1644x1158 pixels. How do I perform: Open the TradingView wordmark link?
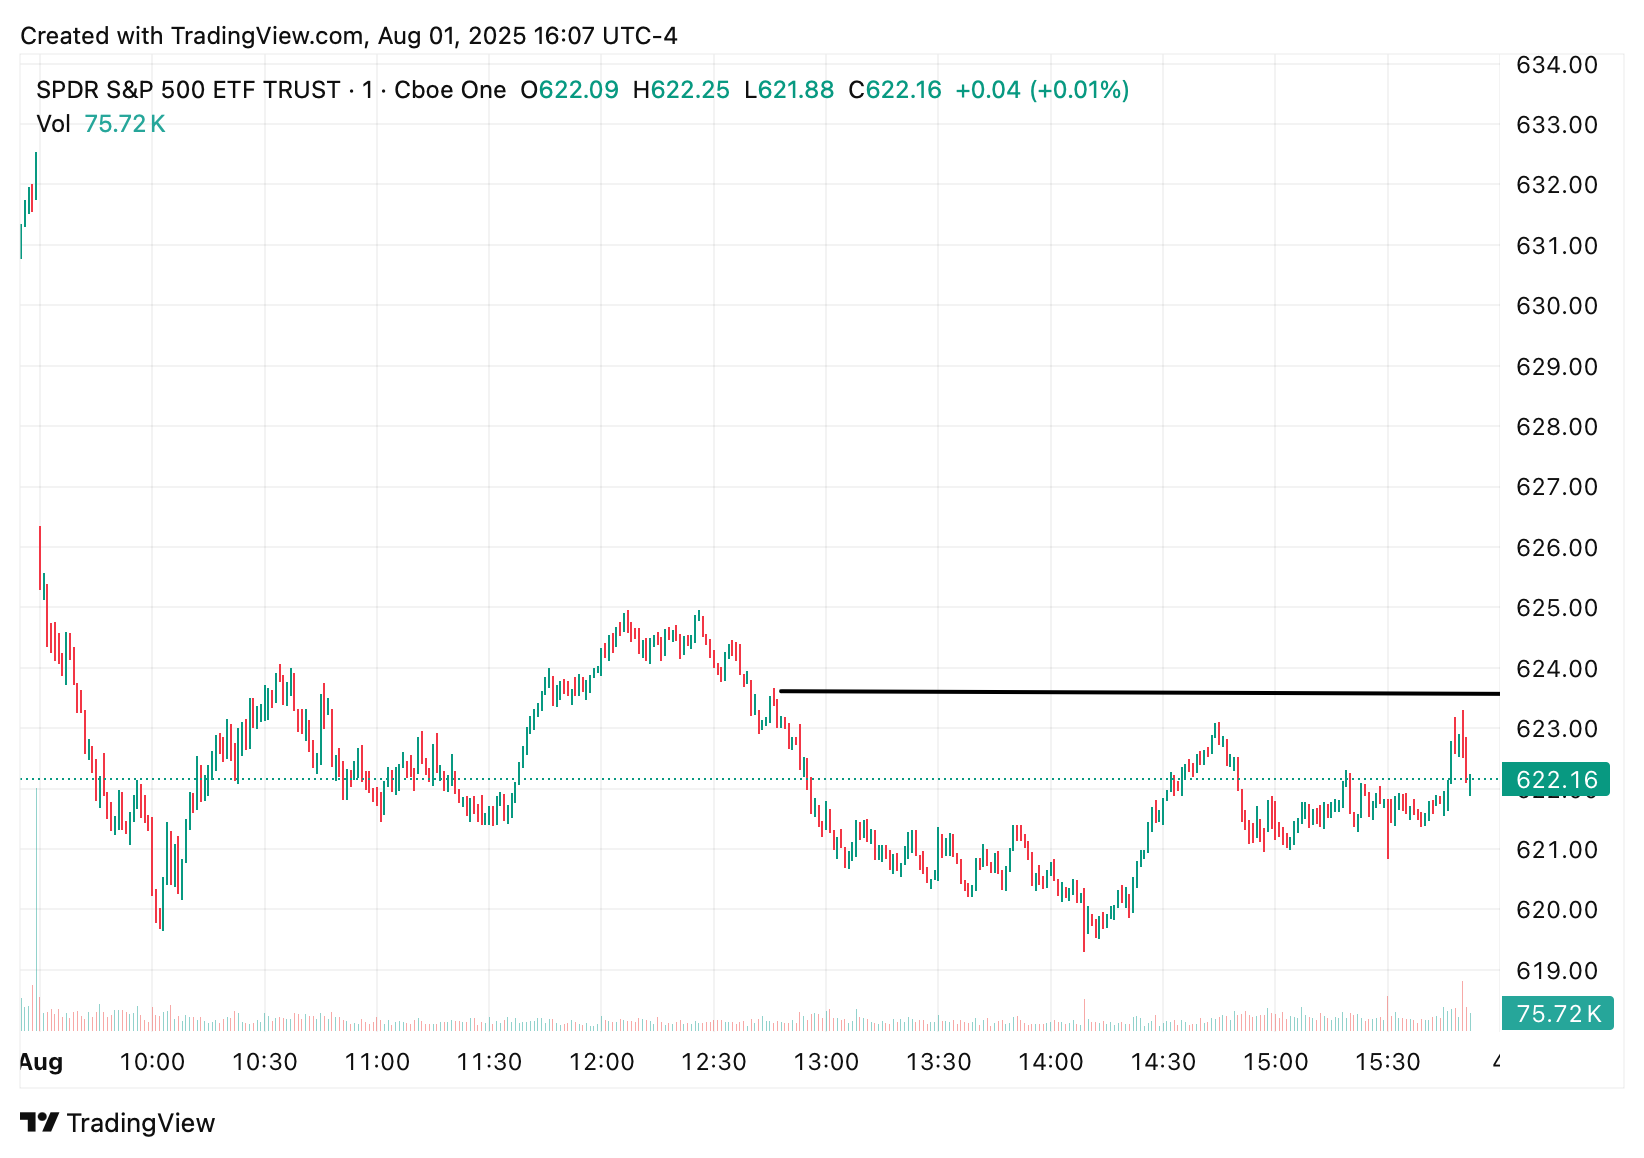[x=141, y=1123]
